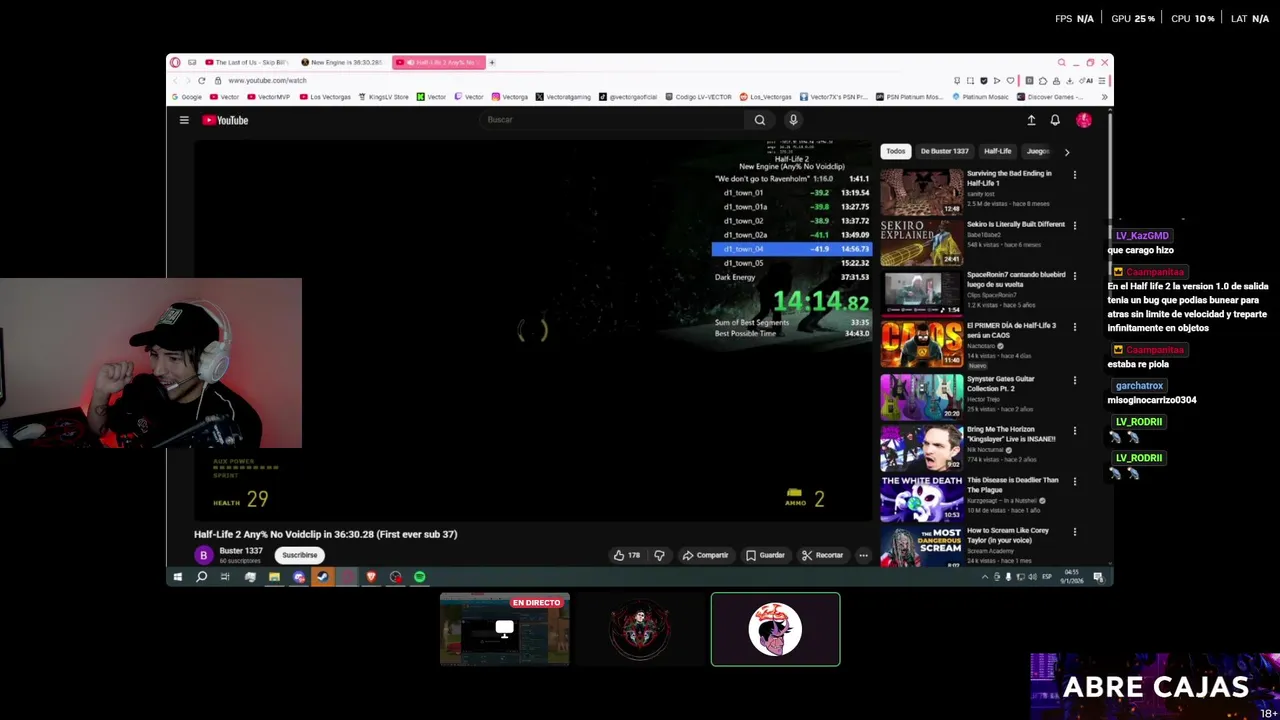The height and width of the screenshot is (720, 1280).
Task: Subscribe with the Suscribirse button
Action: pos(299,555)
